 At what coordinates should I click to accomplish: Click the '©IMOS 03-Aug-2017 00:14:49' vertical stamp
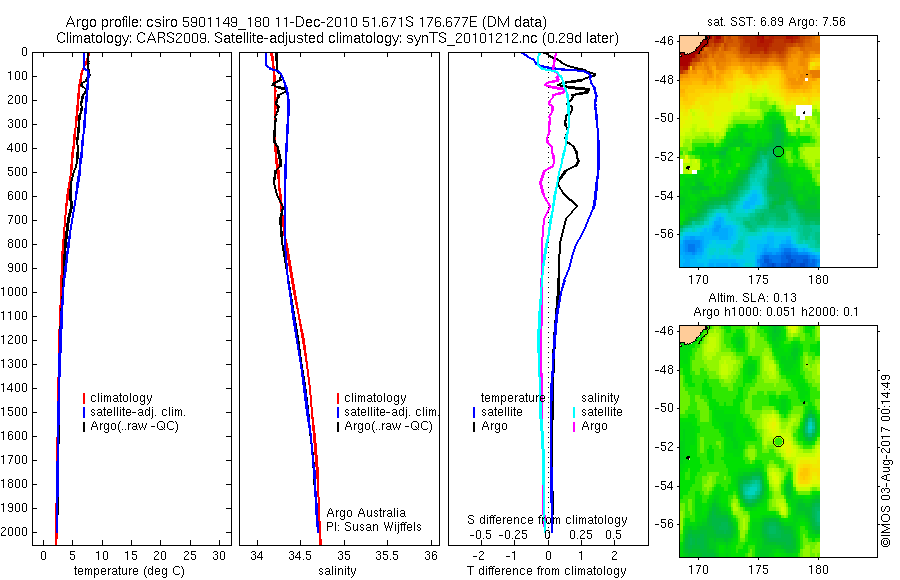coord(886,461)
